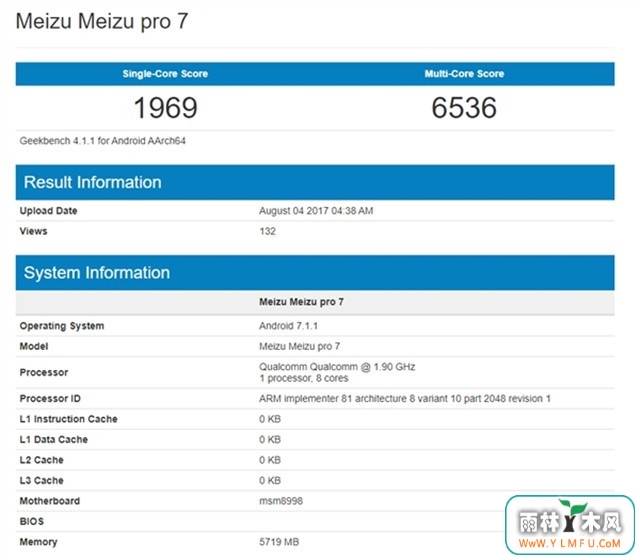Image resolution: width=640 pixels, height=560 pixels.
Task: Click the page title 'Meizu Meizu pro 7'
Action: pyautogui.click(x=102, y=22)
